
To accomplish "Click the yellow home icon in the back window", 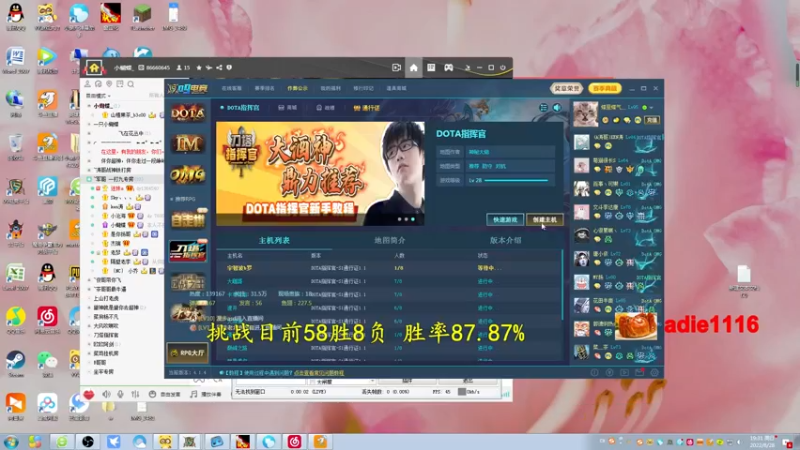I will pyautogui.click(x=94, y=67).
